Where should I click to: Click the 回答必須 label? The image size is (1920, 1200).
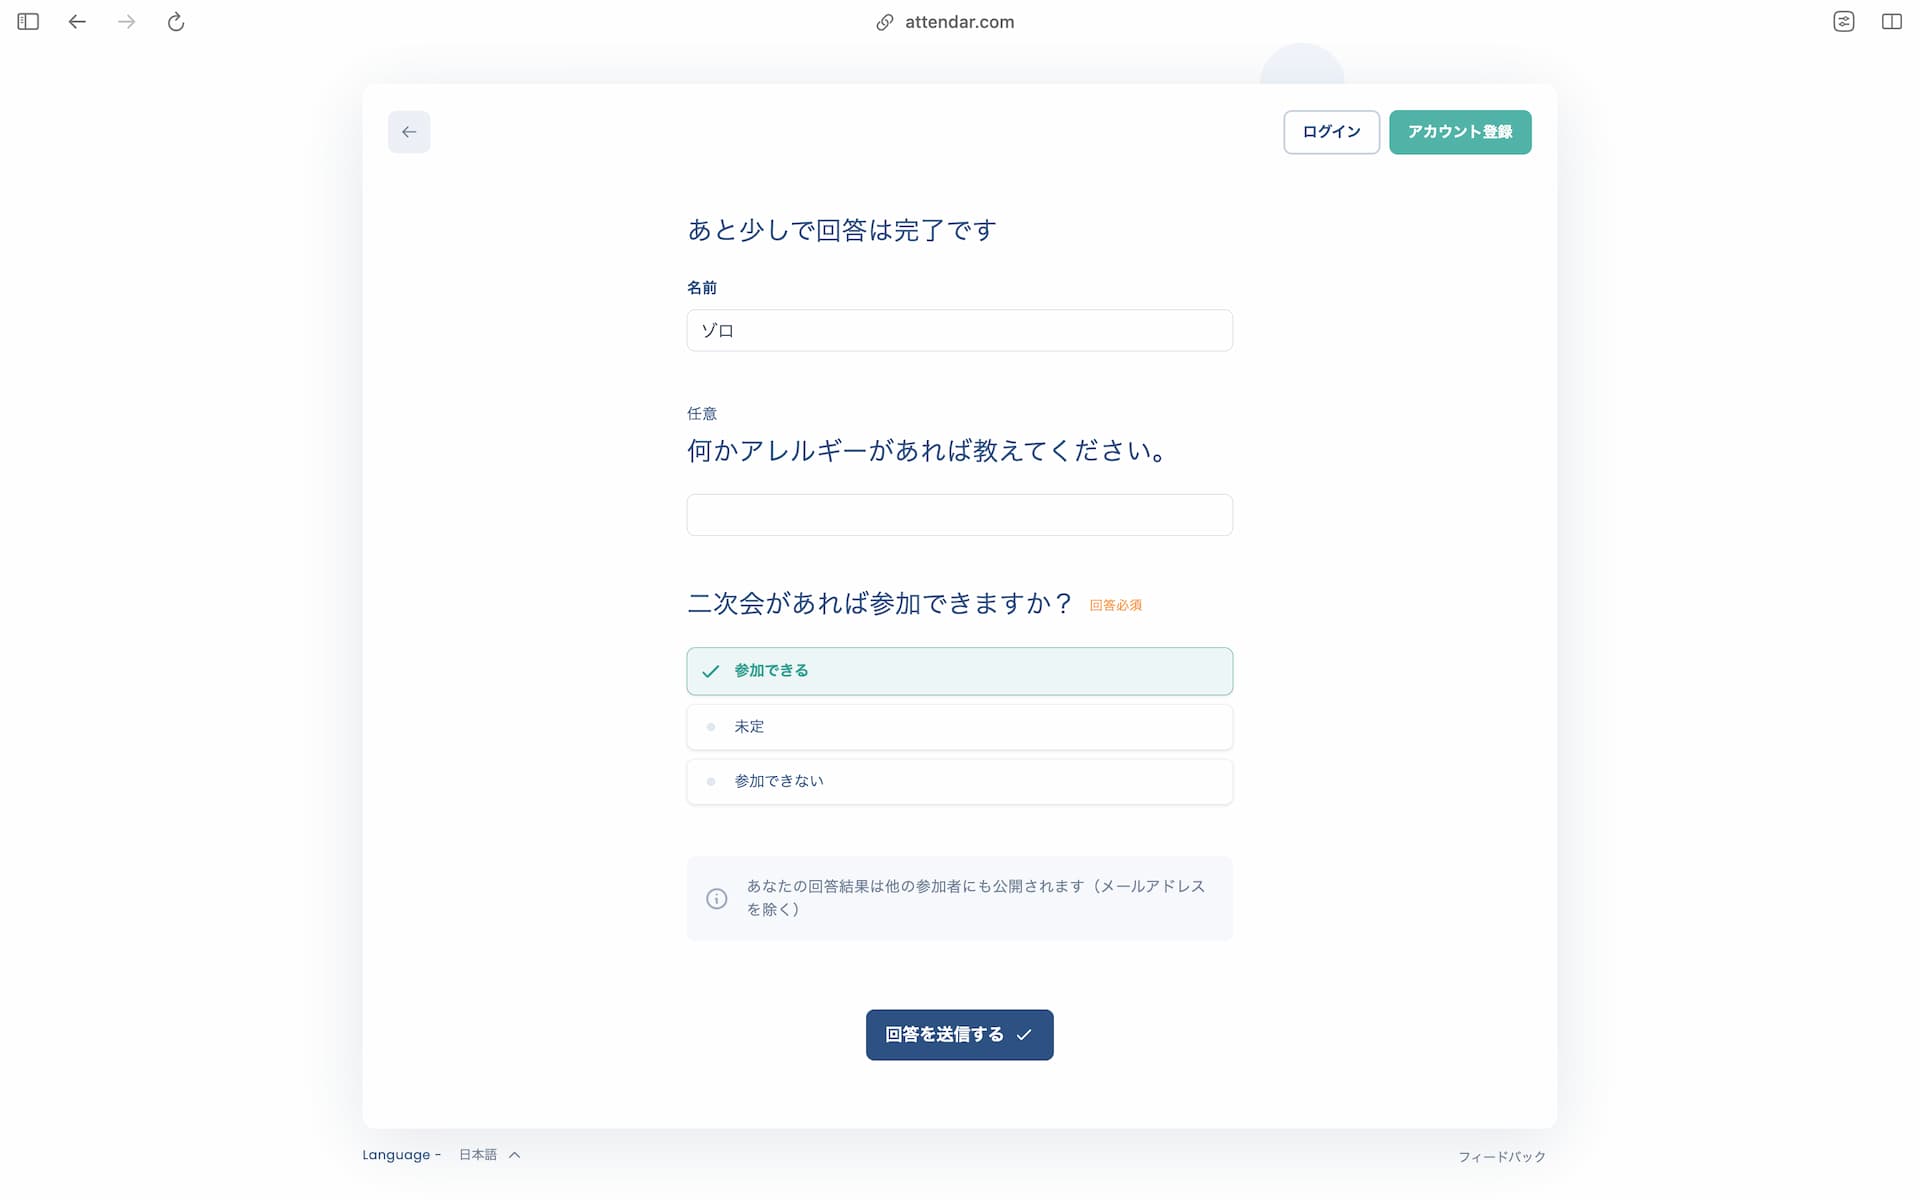click(1115, 605)
